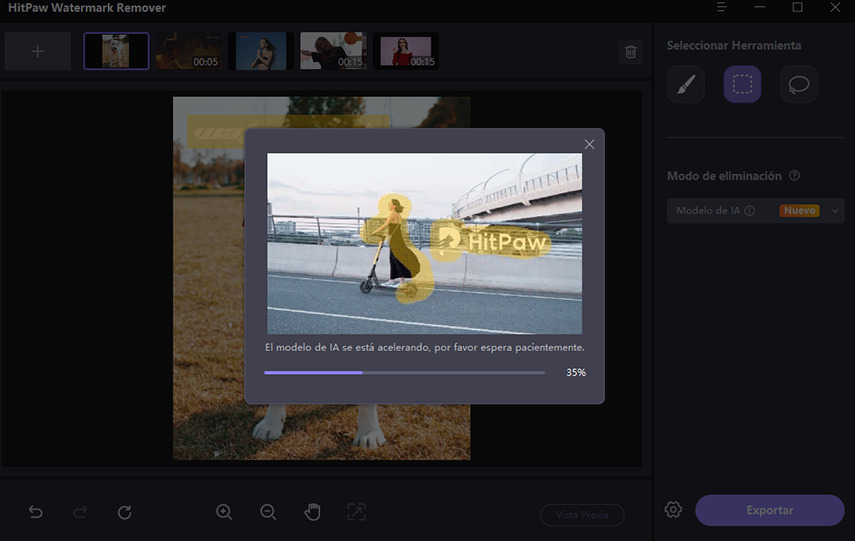Viewport: 855px width, 541px height.
Task: Close the AI model progress dialog
Action: tap(589, 145)
